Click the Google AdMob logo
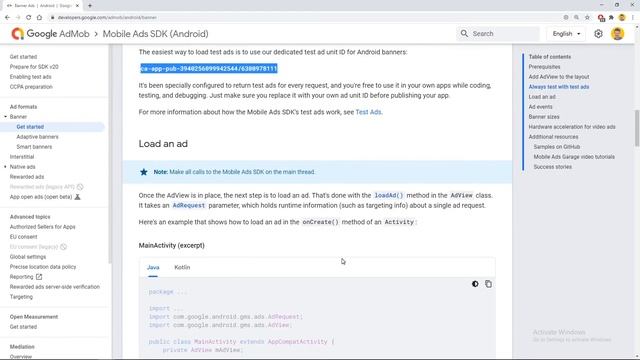This screenshot has height=360, width=640. (x=50, y=34)
